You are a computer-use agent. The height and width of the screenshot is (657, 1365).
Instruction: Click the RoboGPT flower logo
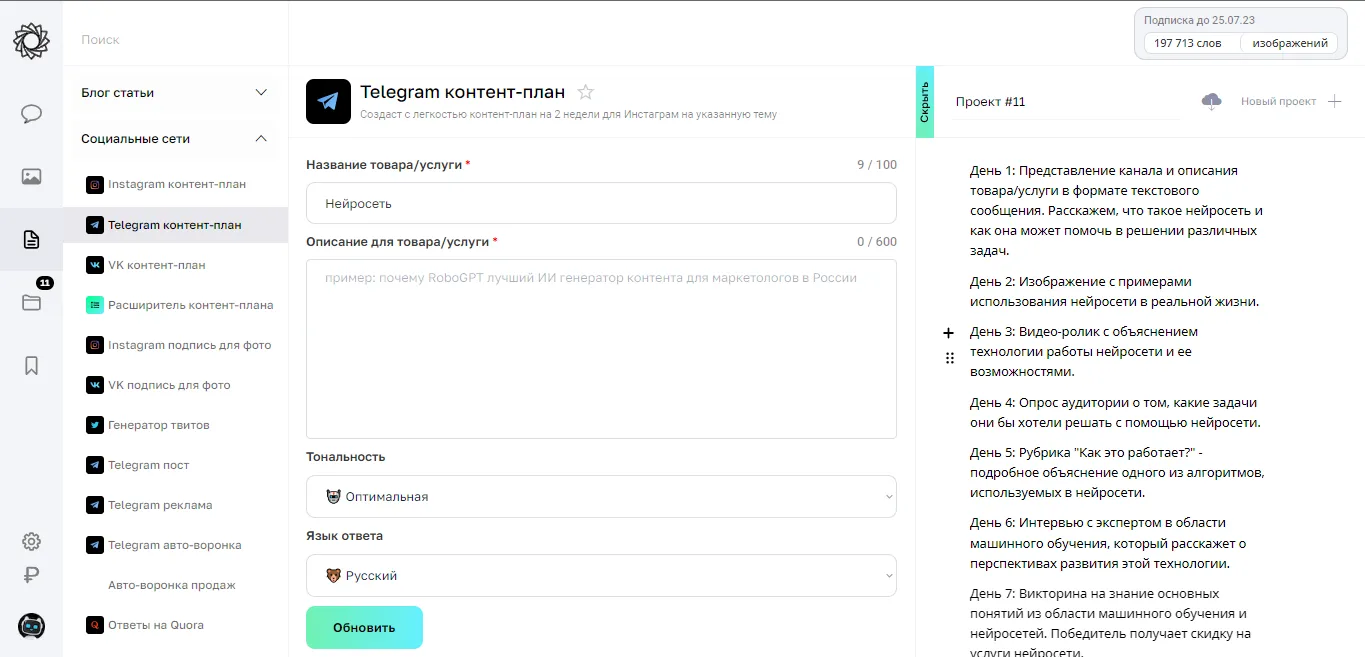click(31, 40)
